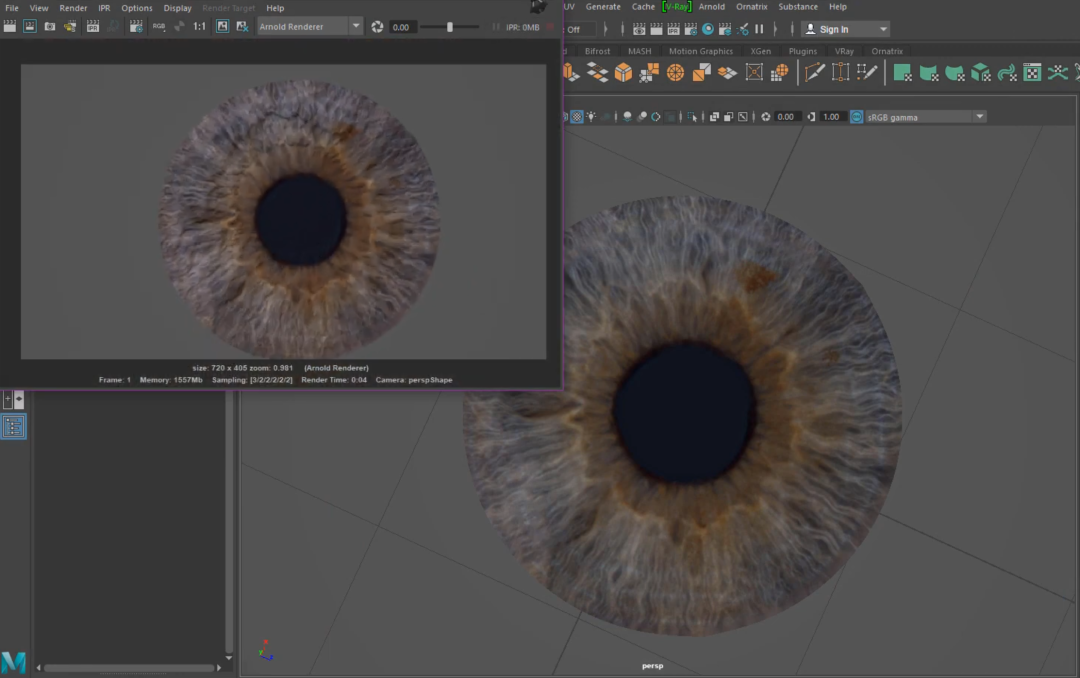Viewport: 1080px width, 678px height.
Task: Click the Outliner icon in left sidebar
Action: [14, 427]
